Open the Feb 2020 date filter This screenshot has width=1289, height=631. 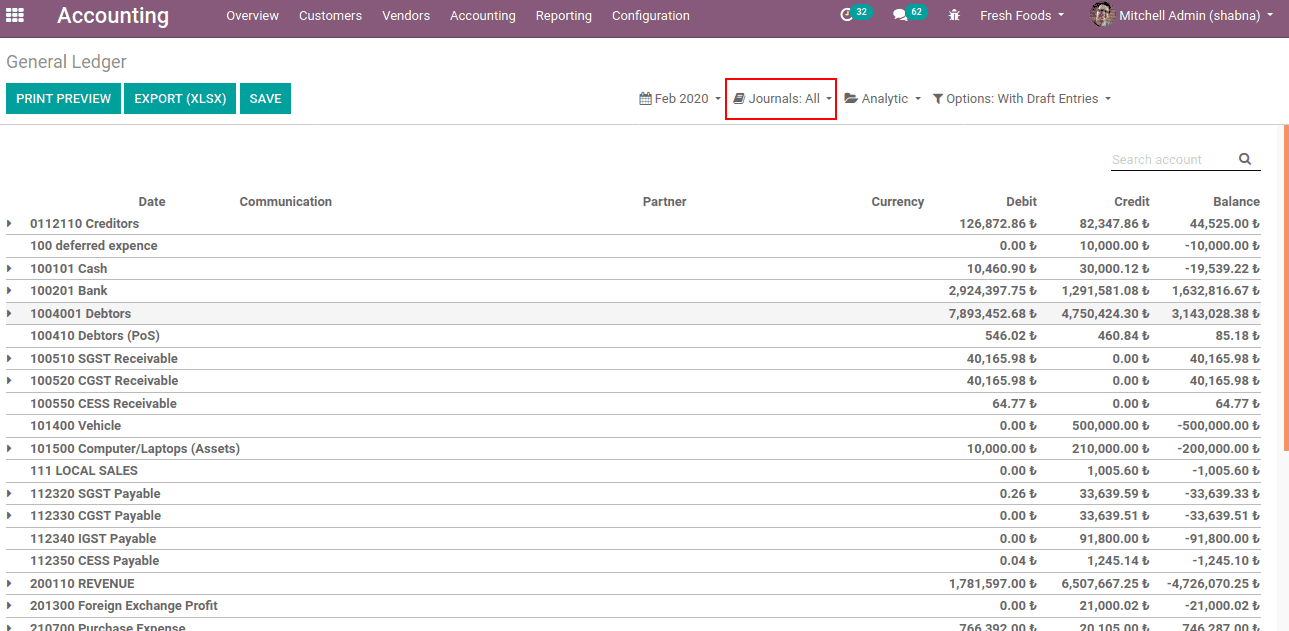(x=680, y=98)
